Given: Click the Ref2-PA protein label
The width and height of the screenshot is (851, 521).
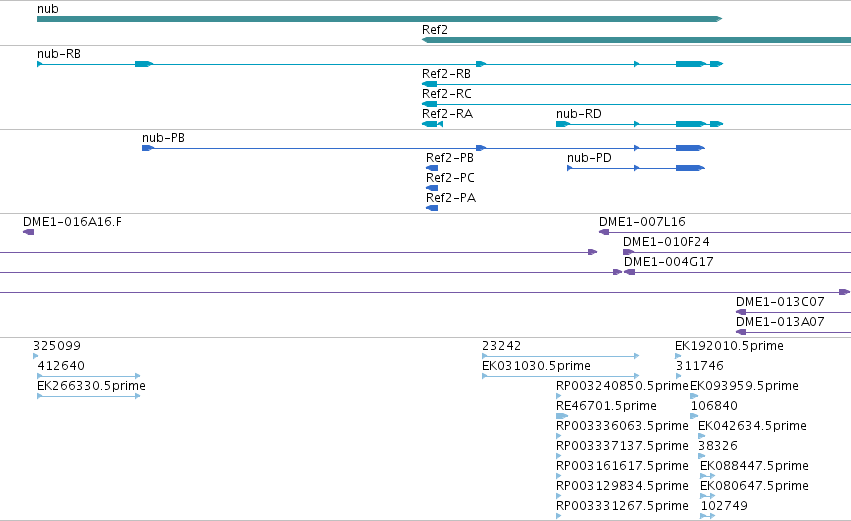Looking at the screenshot, I should [x=450, y=198].
